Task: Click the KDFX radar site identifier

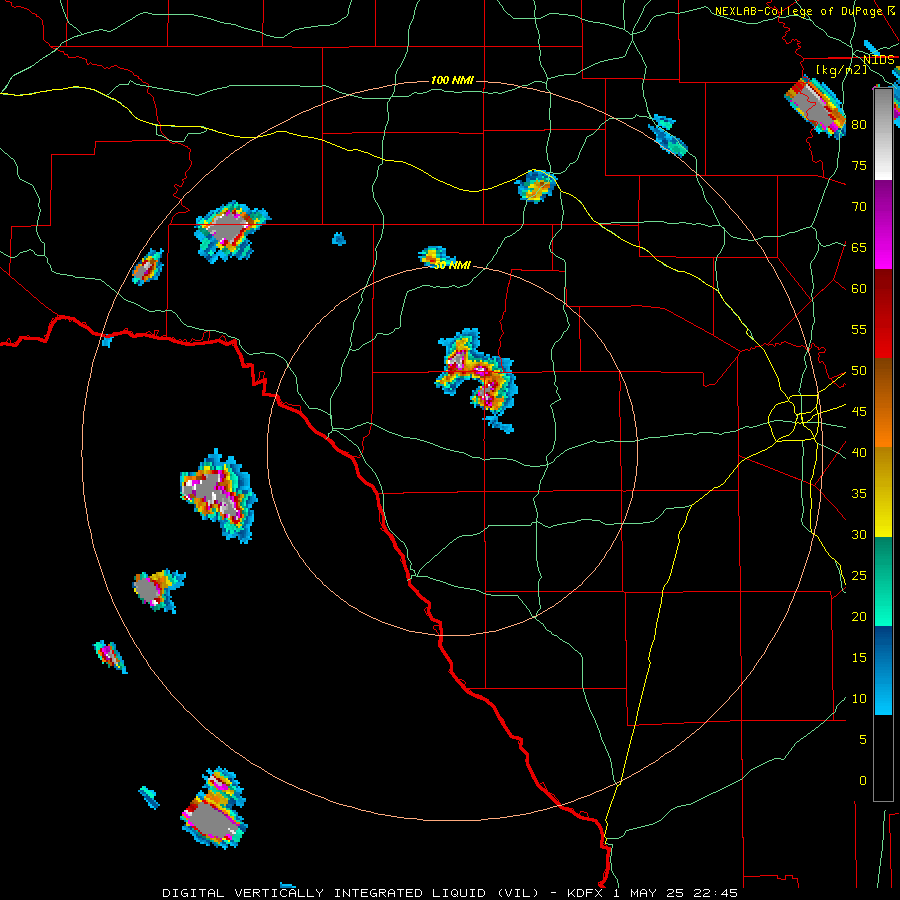Action: click(585, 893)
